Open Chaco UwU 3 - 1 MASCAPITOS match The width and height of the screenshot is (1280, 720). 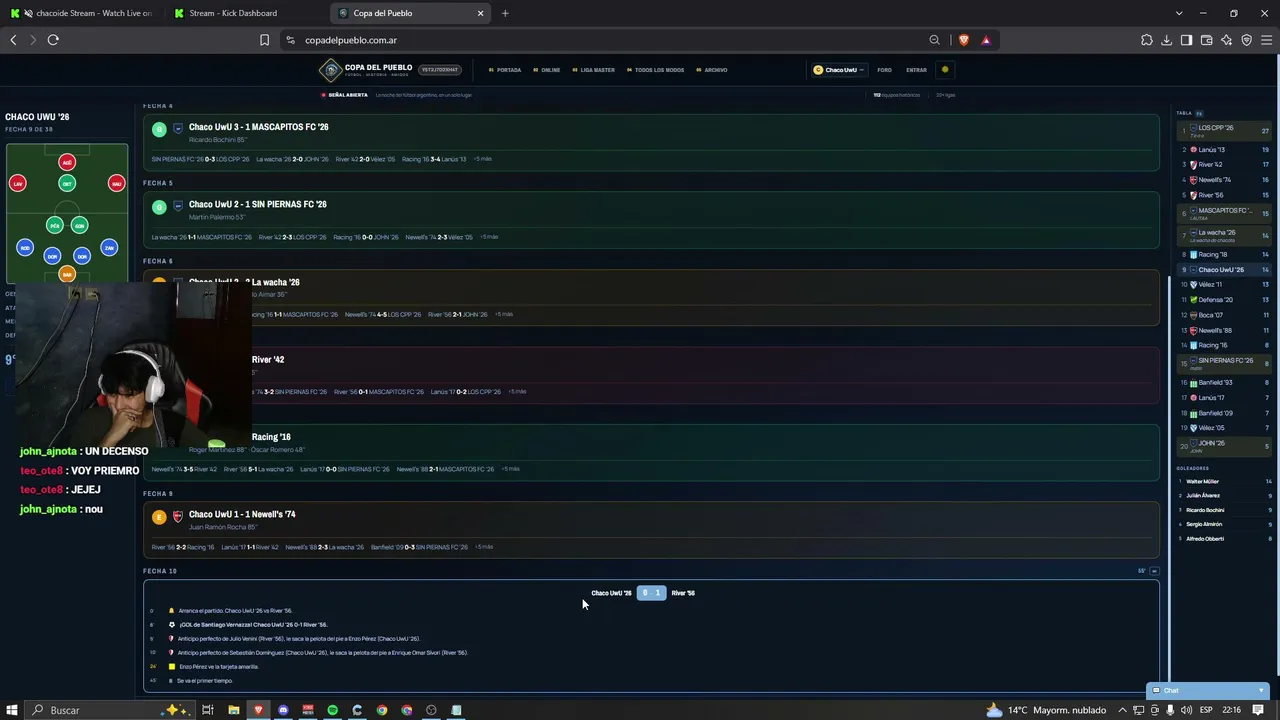coord(651,143)
